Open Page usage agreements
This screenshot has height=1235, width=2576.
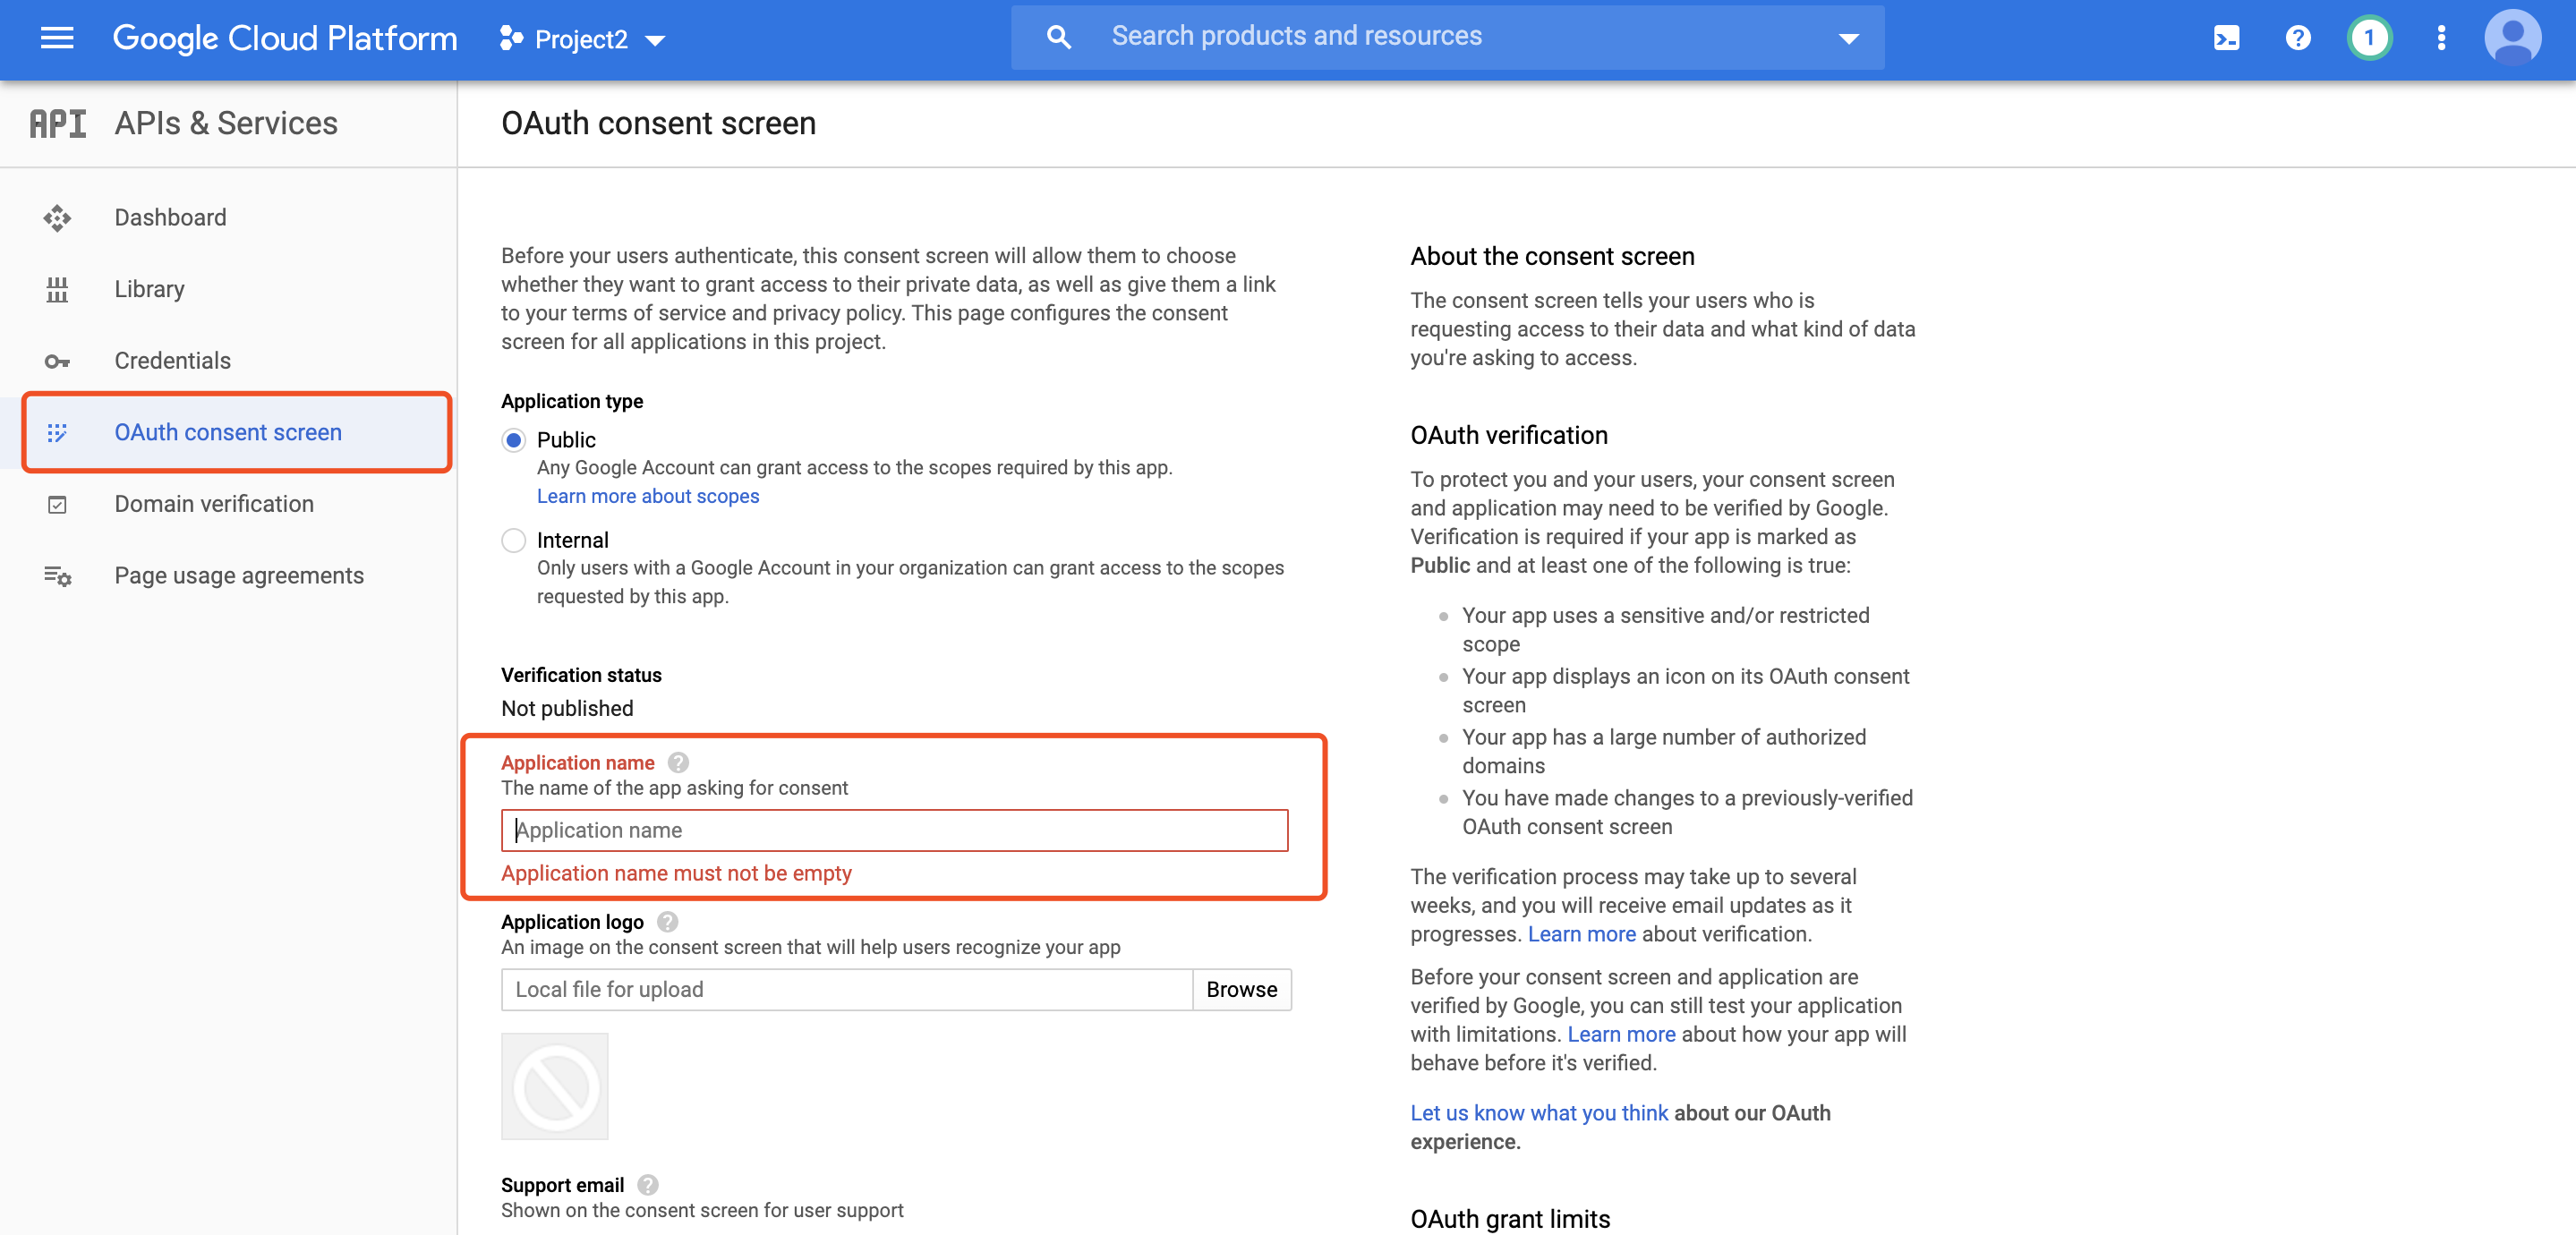[x=238, y=575]
